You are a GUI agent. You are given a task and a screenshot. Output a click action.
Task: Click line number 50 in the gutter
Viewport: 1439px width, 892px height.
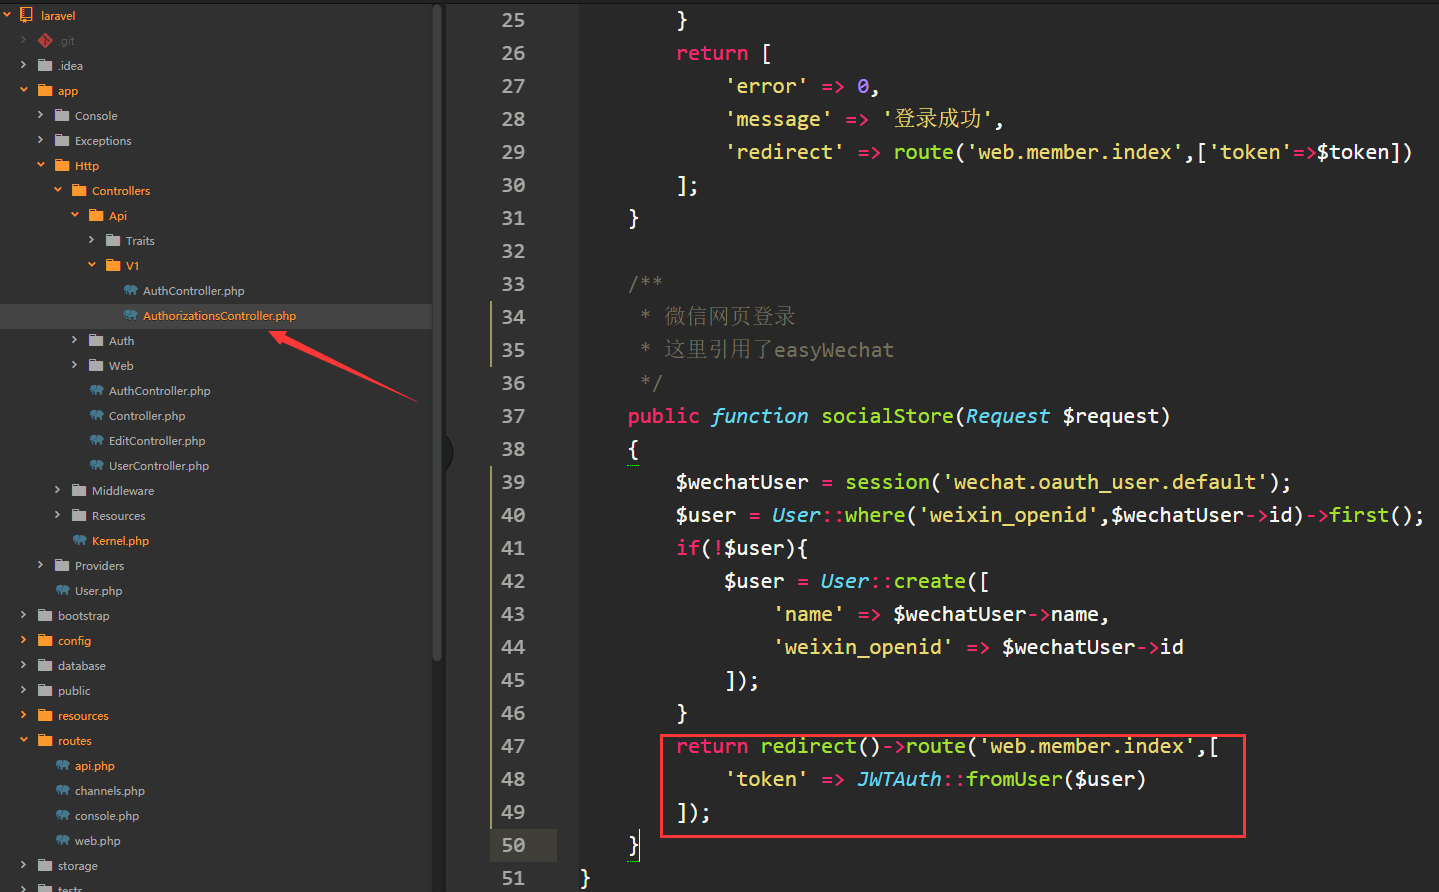pyautogui.click(x=513, y=845)
